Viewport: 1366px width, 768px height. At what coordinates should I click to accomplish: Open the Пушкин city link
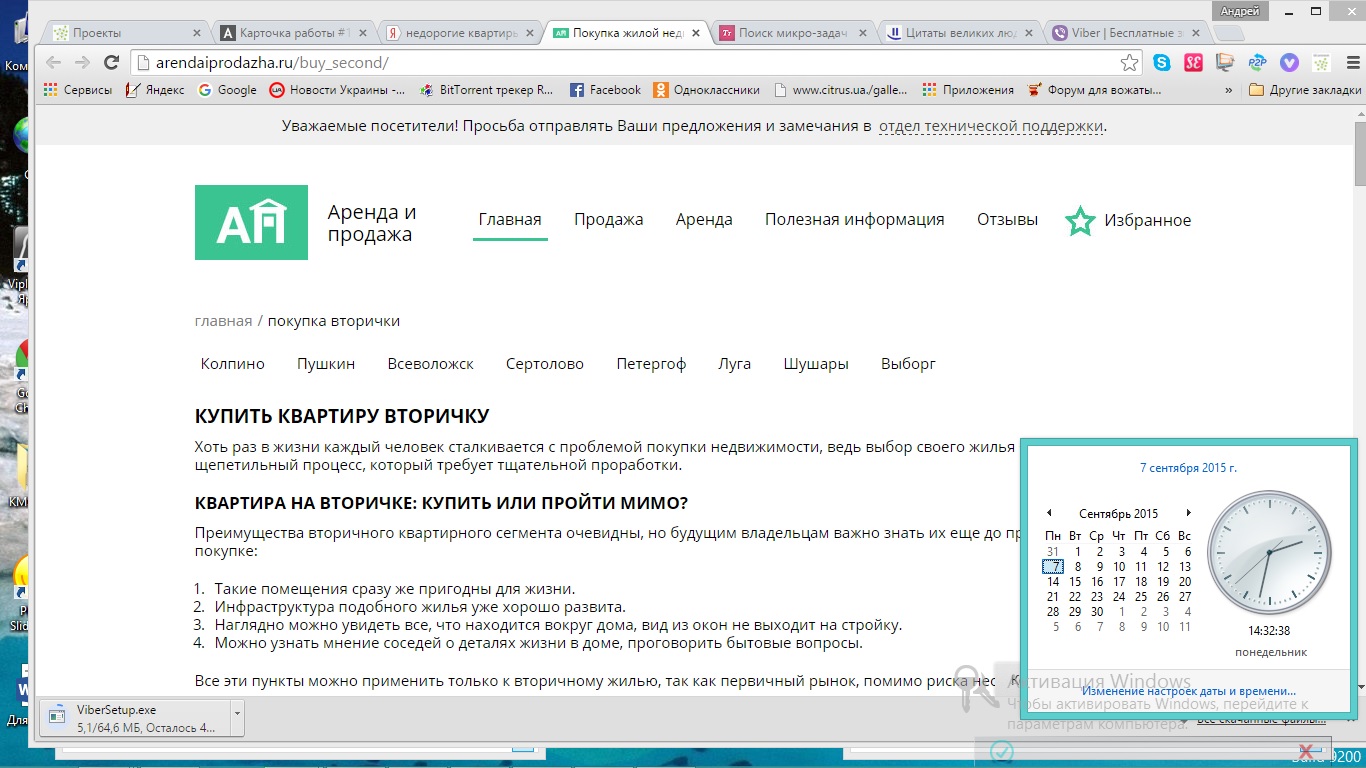[x=326, y=364]
